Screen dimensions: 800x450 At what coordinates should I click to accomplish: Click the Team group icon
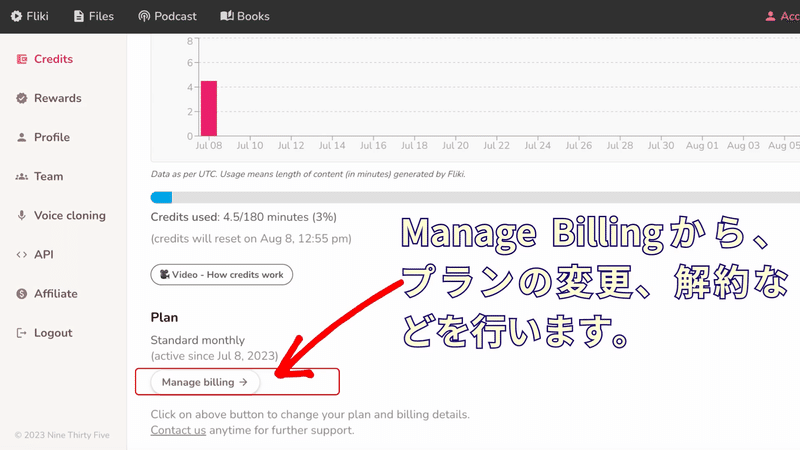(21, 177)
